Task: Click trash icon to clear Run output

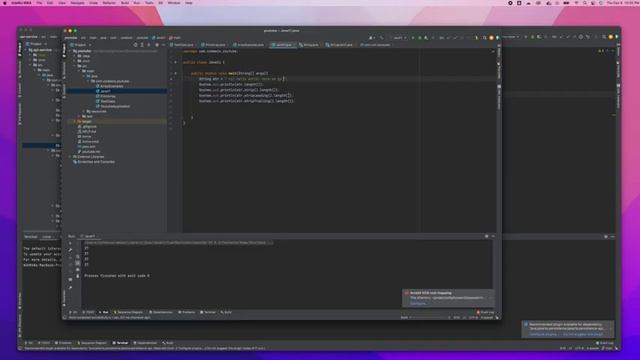Action: coord(78,276)
